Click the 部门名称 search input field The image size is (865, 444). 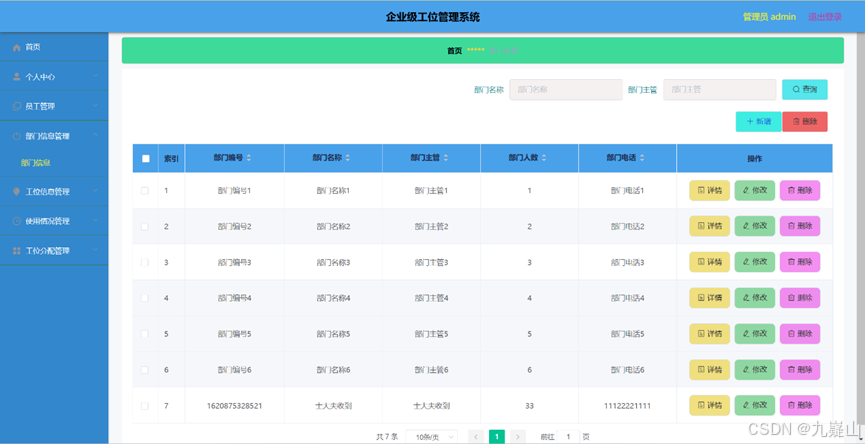click(x=566, y=89)
